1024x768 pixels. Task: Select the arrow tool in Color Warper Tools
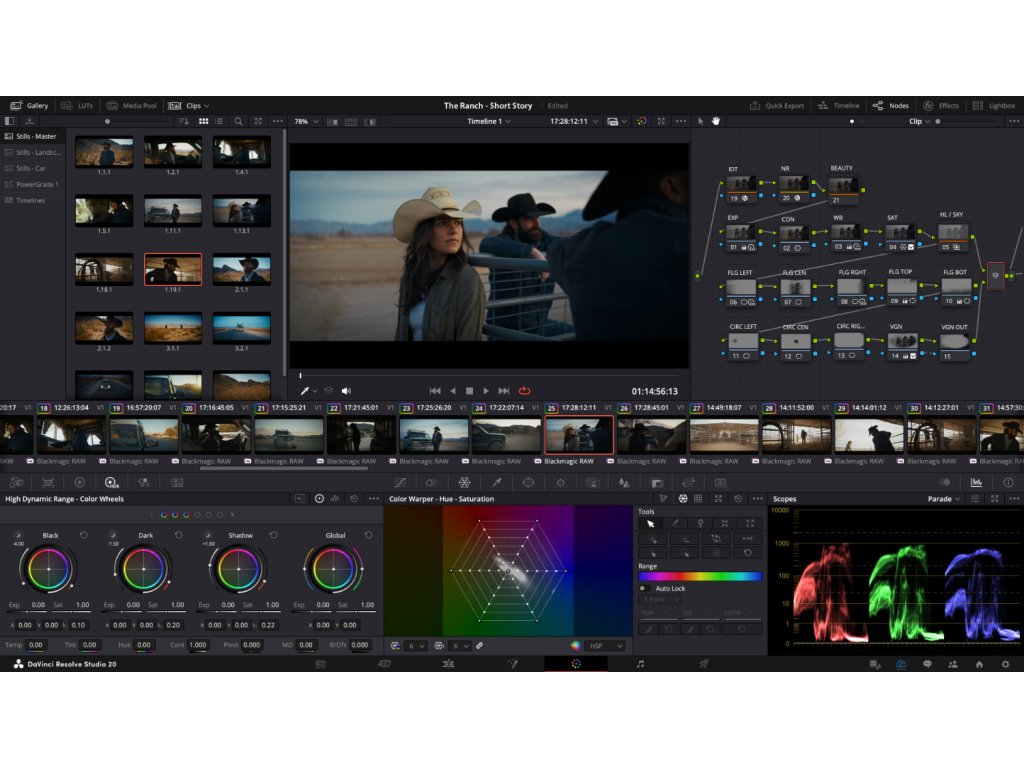pyautogui.click(x=650, y=523)
